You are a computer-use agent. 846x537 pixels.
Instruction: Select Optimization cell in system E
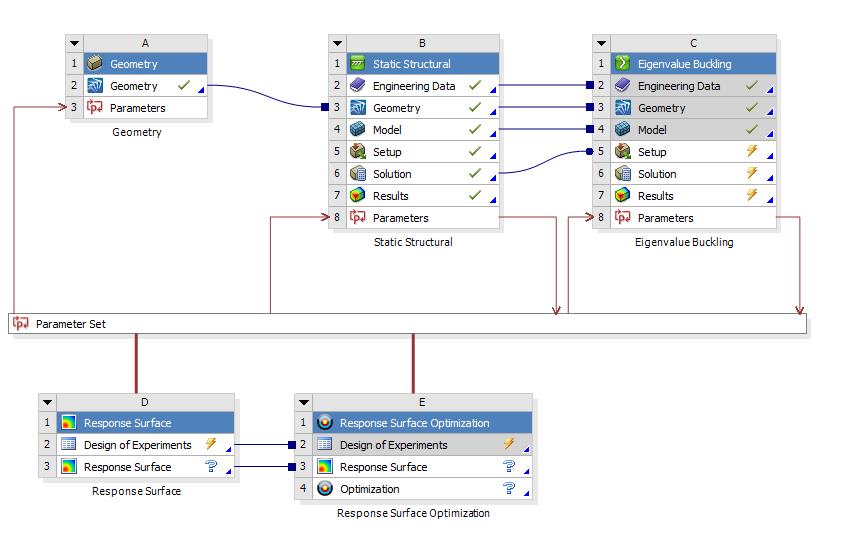(422, 489)
